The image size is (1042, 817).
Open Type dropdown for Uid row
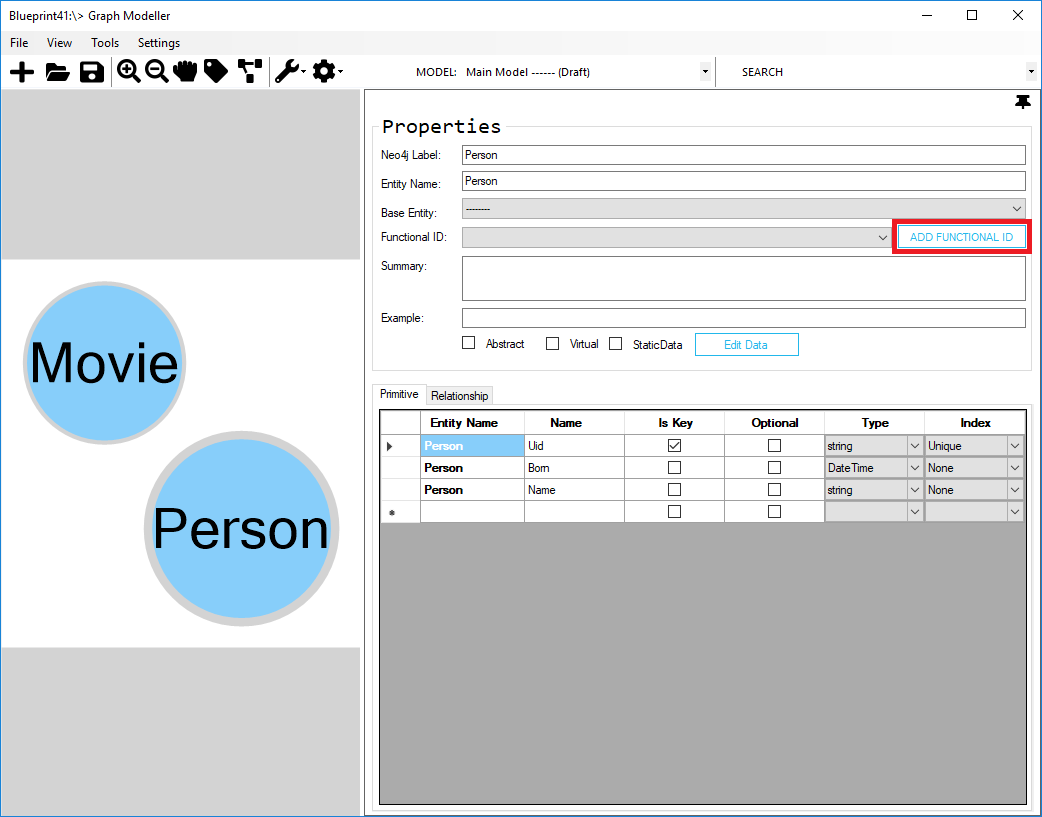914,445
